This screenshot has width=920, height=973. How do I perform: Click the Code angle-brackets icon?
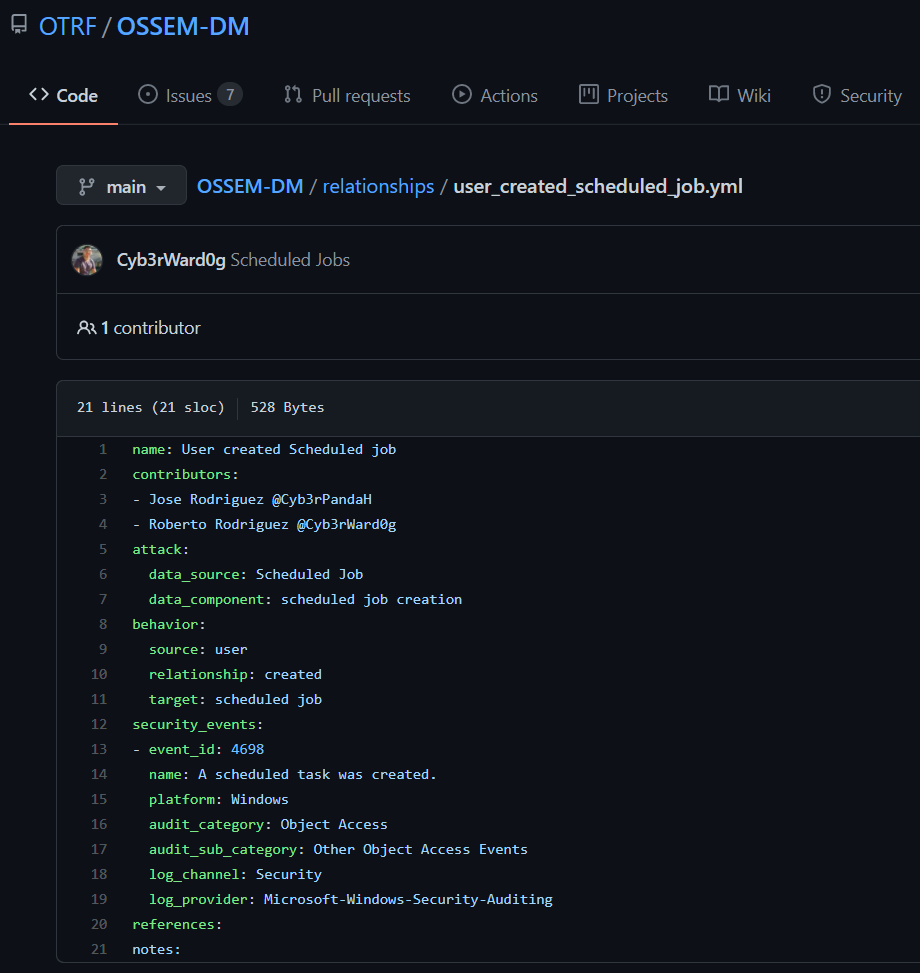click(x=38, y=94)
